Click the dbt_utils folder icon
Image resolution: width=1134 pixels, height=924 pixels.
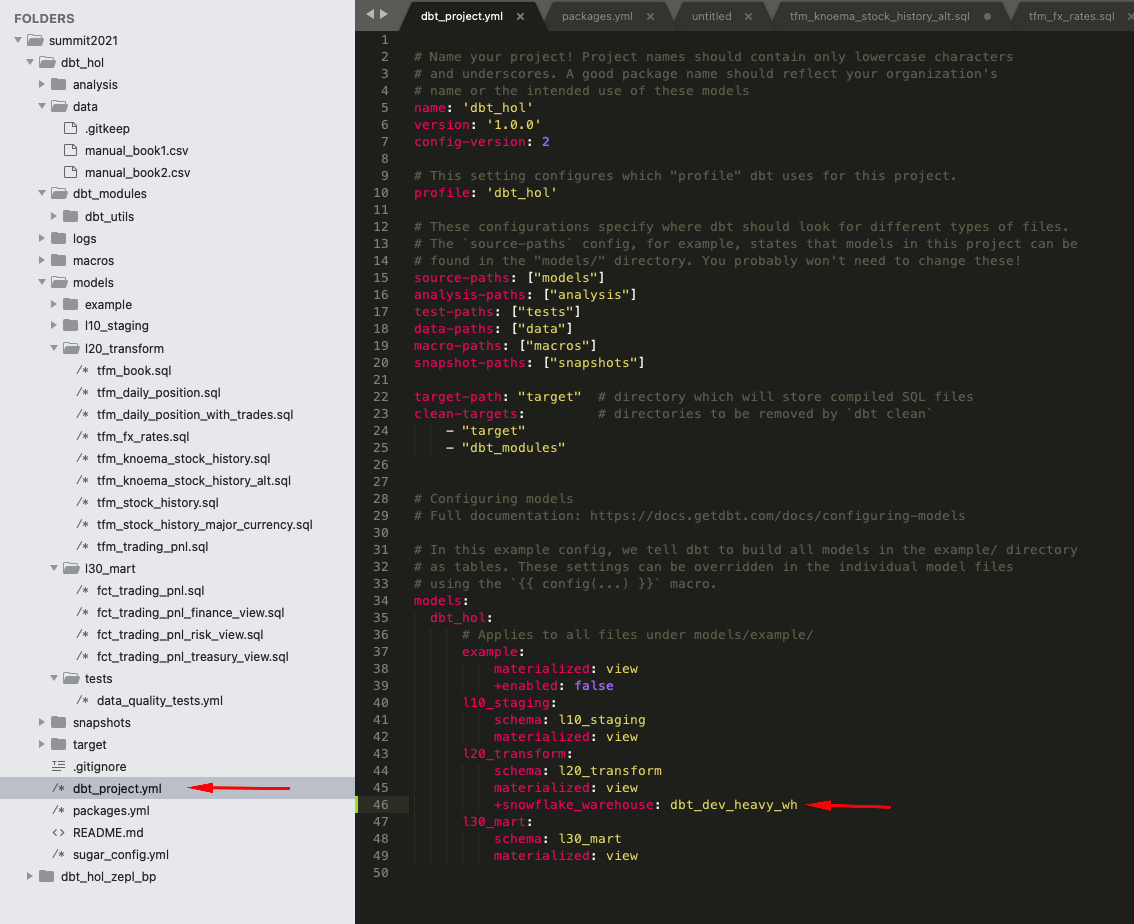click(x=70, y=216)
